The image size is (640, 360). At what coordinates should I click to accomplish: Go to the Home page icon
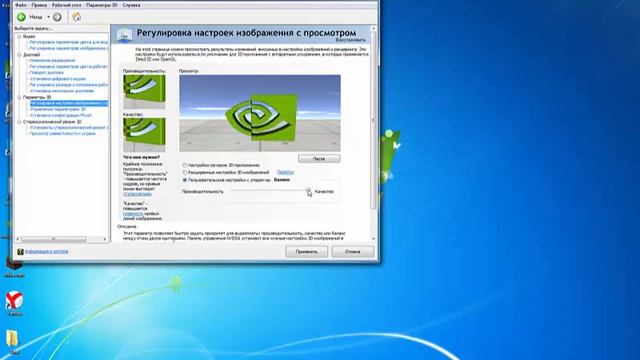(x=76, y=17)
